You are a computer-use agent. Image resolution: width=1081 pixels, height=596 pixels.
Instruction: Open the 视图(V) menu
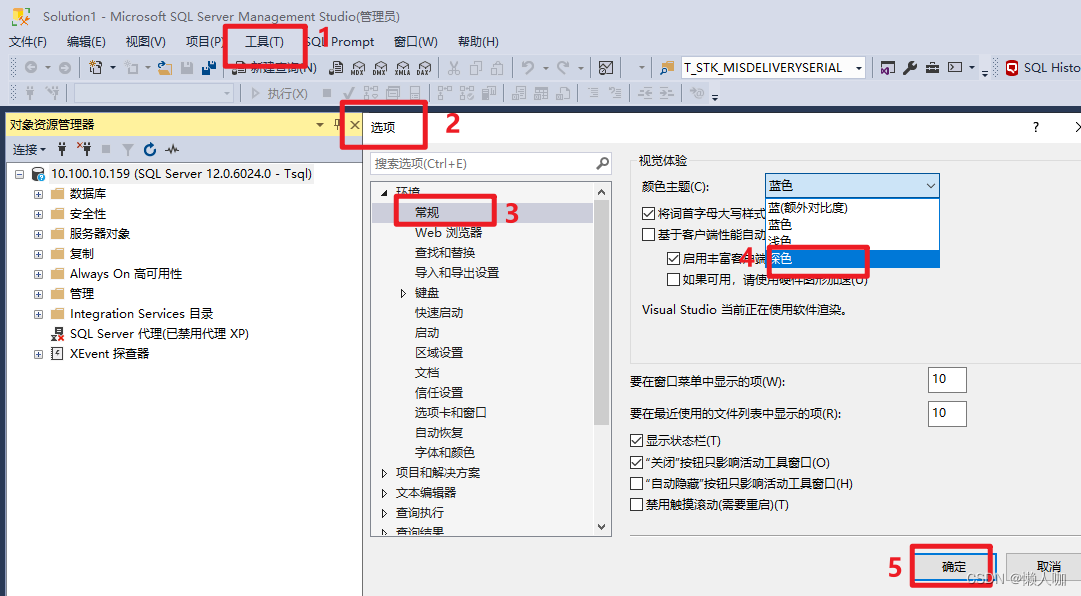tap(145, 41)
